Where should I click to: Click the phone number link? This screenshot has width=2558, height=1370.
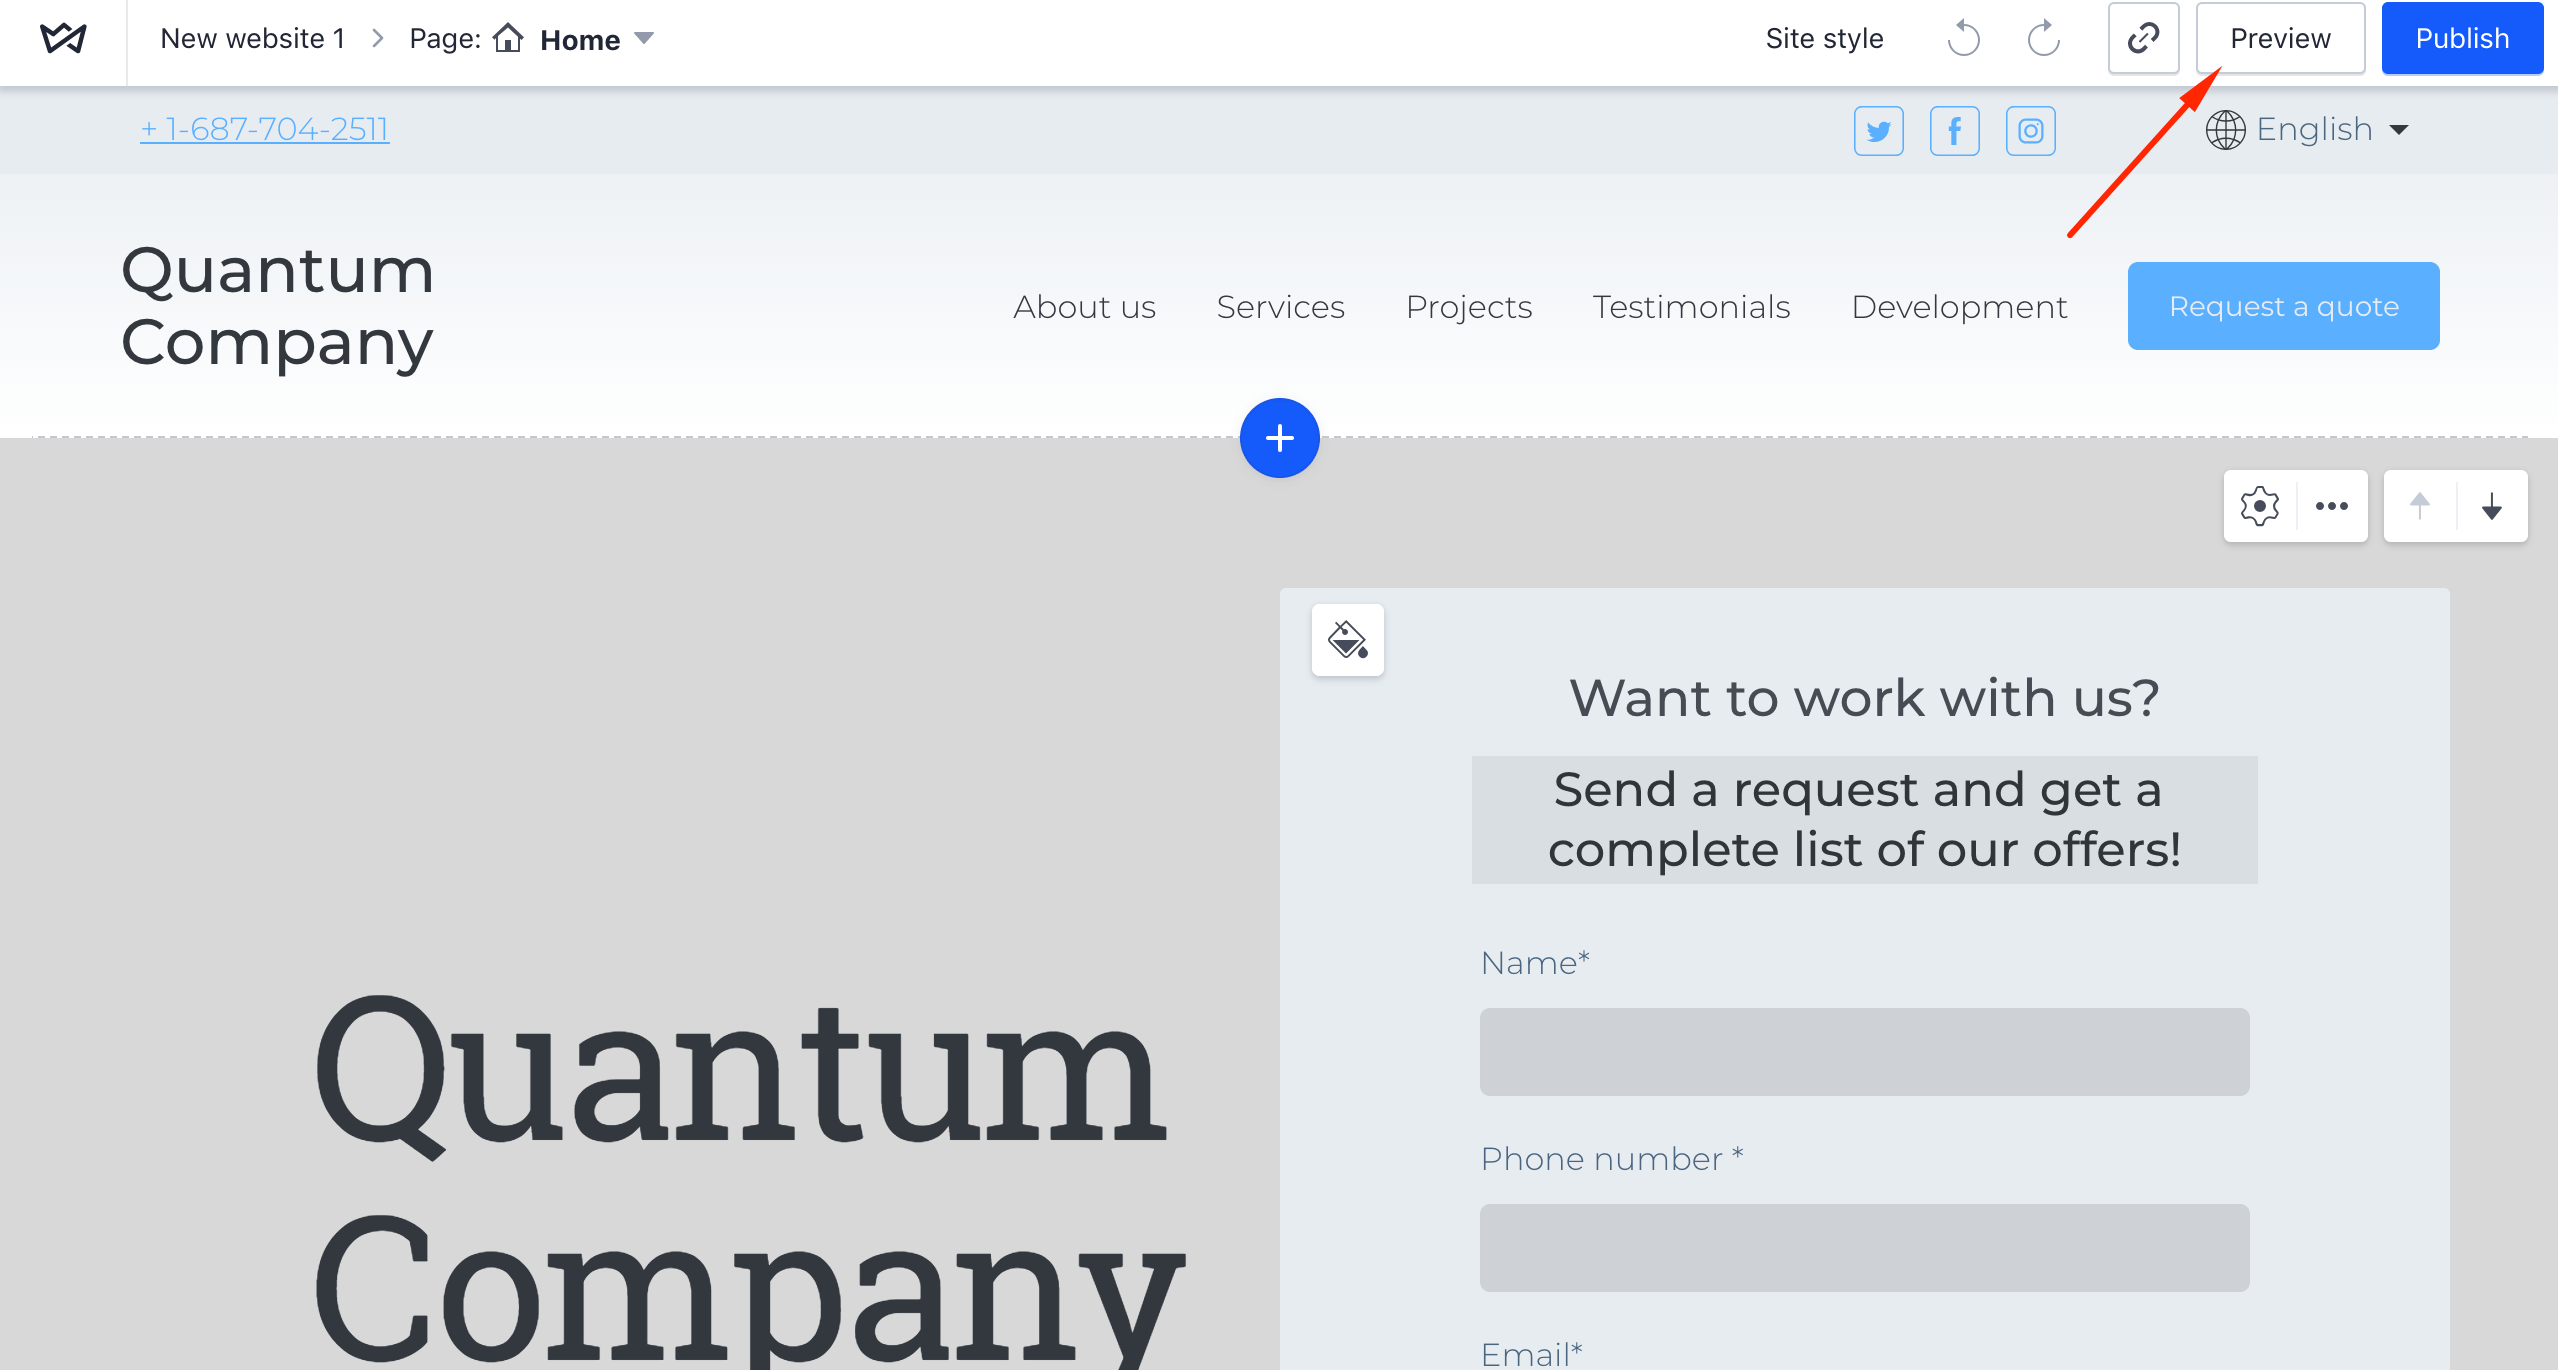265,130
